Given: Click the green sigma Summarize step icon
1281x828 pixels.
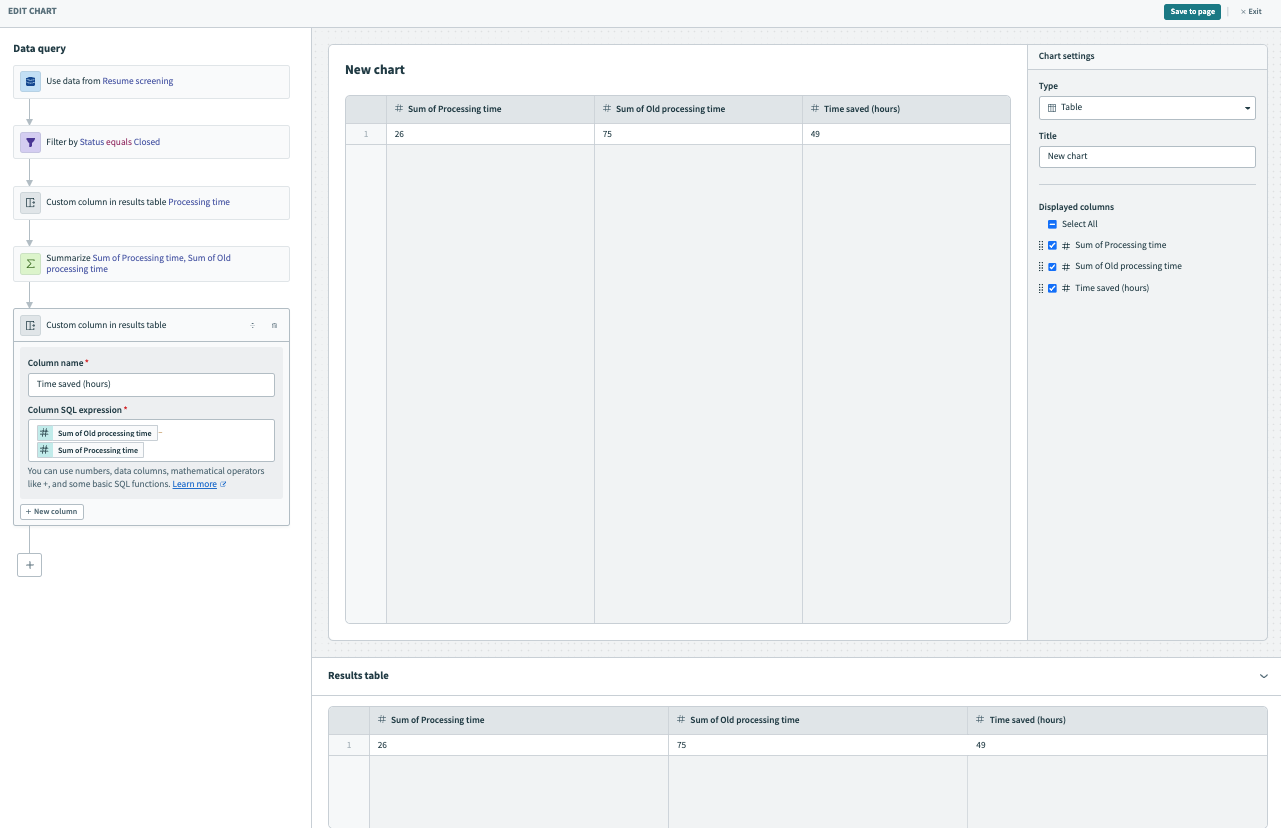Looking at the screenshot, I should click(x=30, y=264).
